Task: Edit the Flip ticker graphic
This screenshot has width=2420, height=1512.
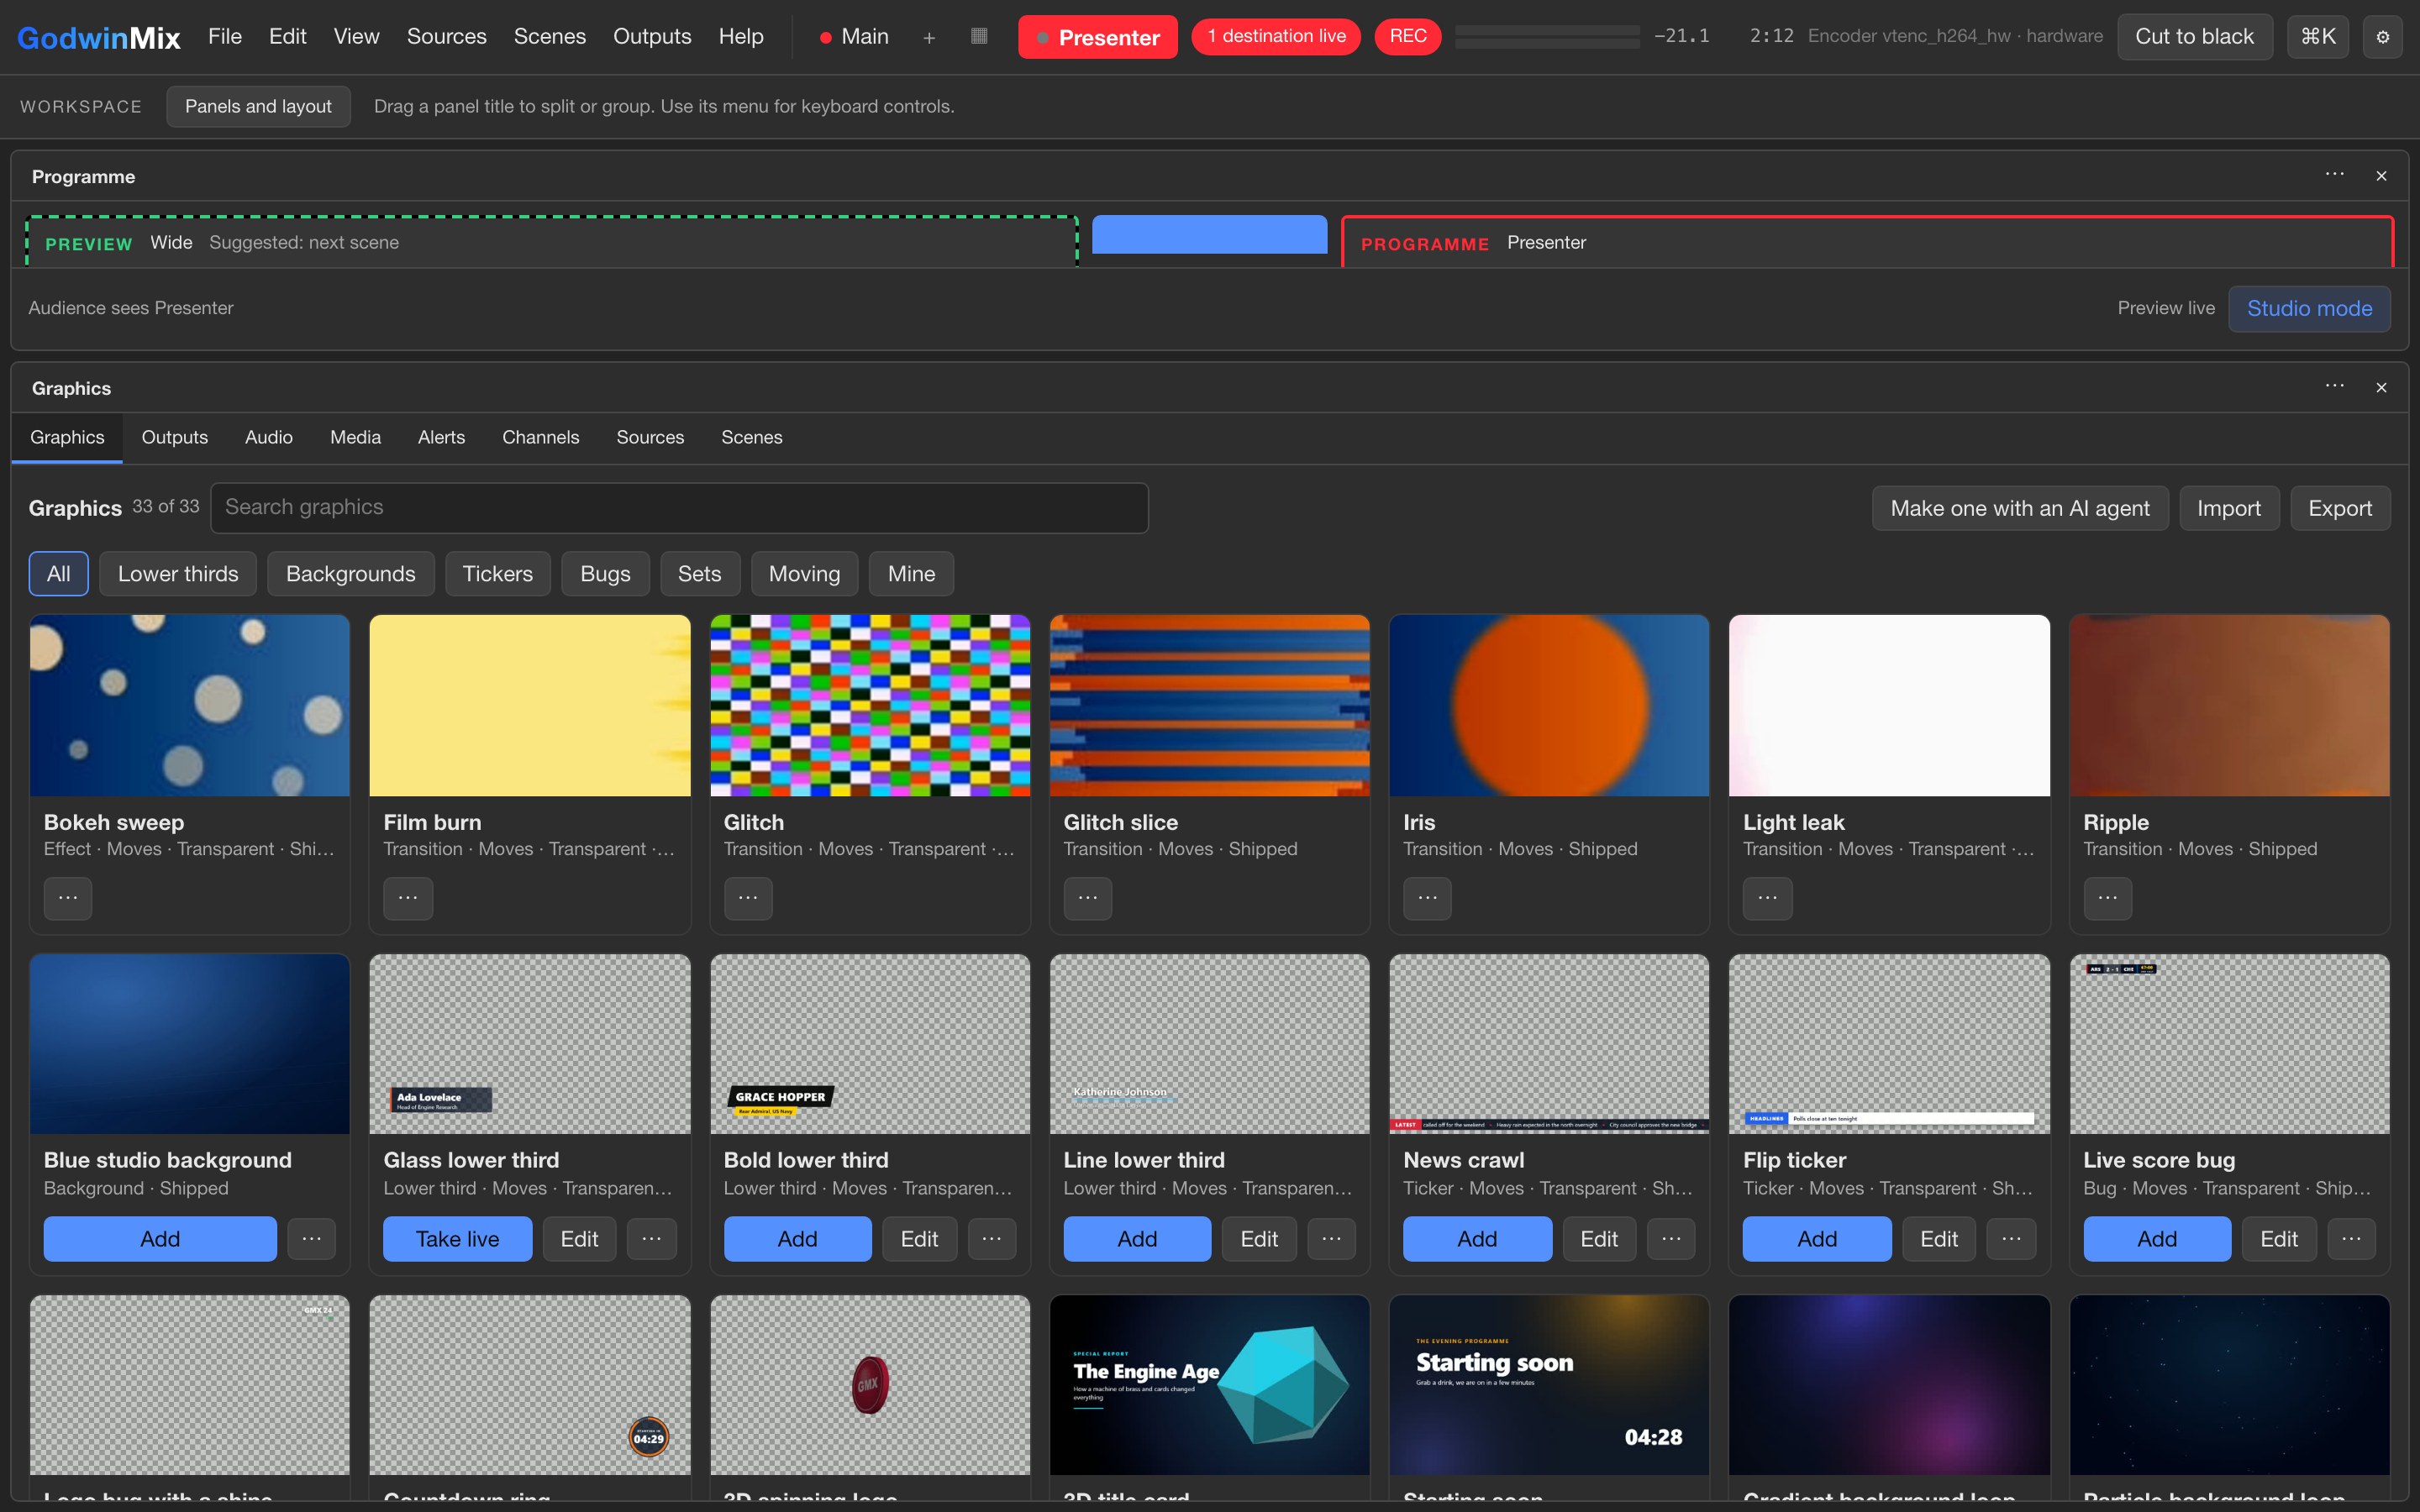Action: coord(1938,1239)
